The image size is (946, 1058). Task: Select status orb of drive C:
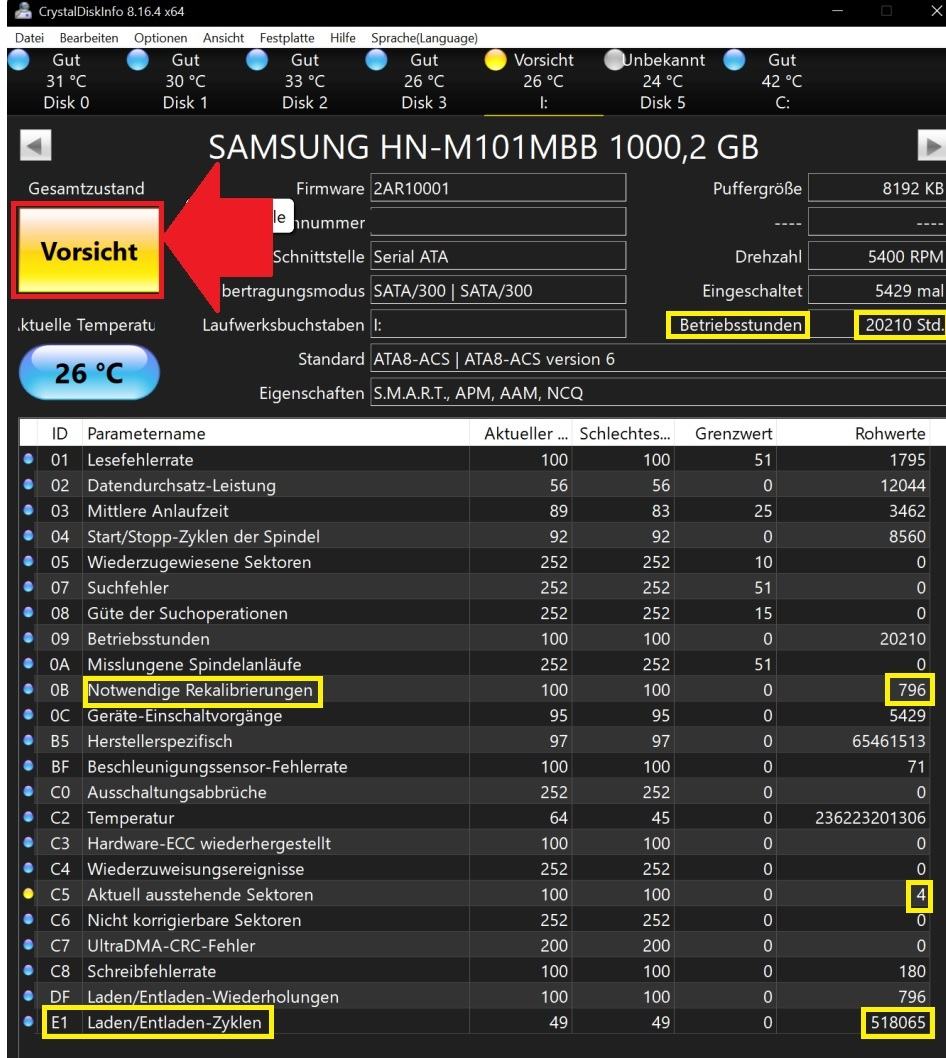tap(734, 60)
